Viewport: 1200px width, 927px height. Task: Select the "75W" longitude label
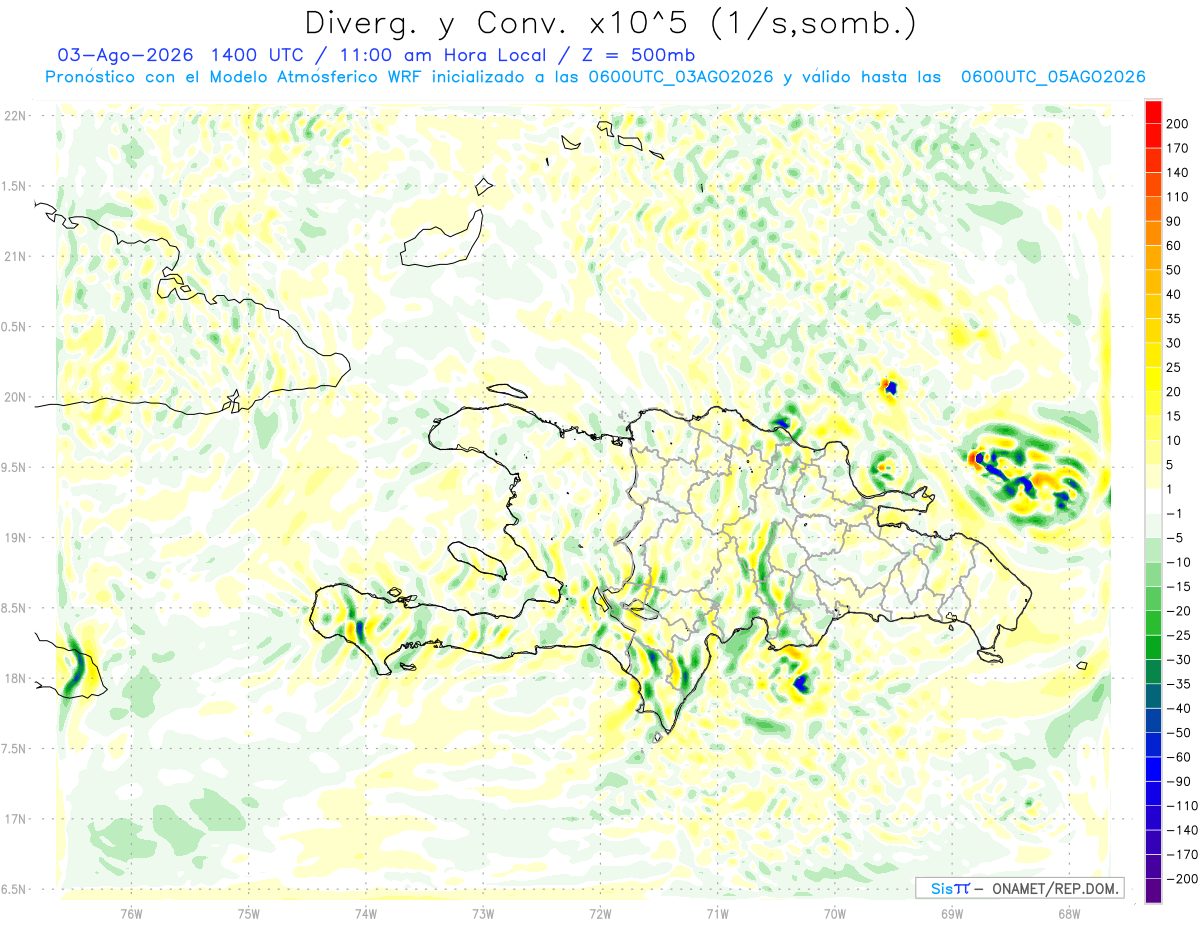tap(249, 912)
